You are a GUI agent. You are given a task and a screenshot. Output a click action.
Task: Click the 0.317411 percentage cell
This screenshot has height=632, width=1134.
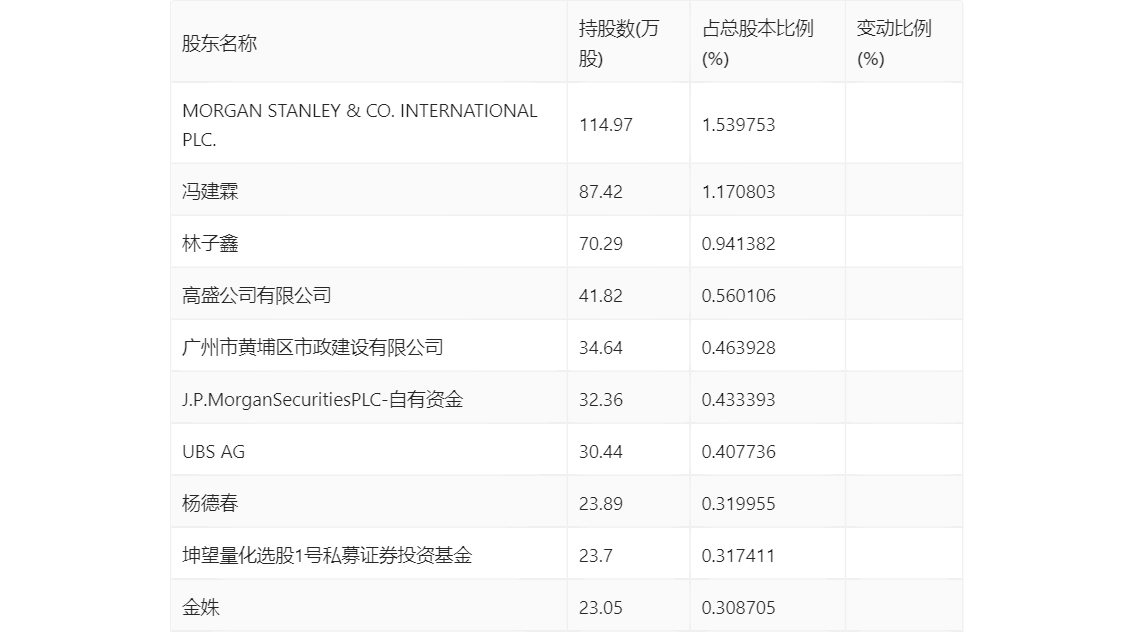click(x=738, y=556)
